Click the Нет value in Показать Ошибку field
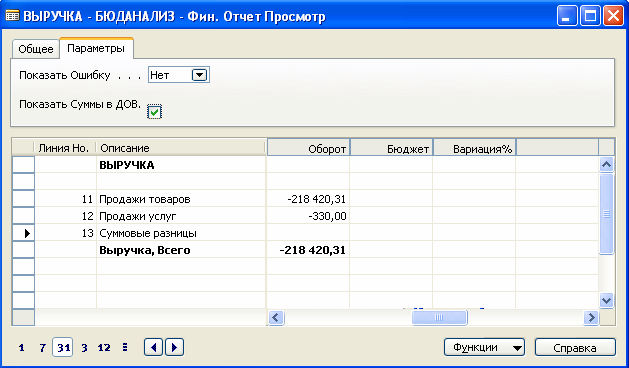 [x=160, y=75]
